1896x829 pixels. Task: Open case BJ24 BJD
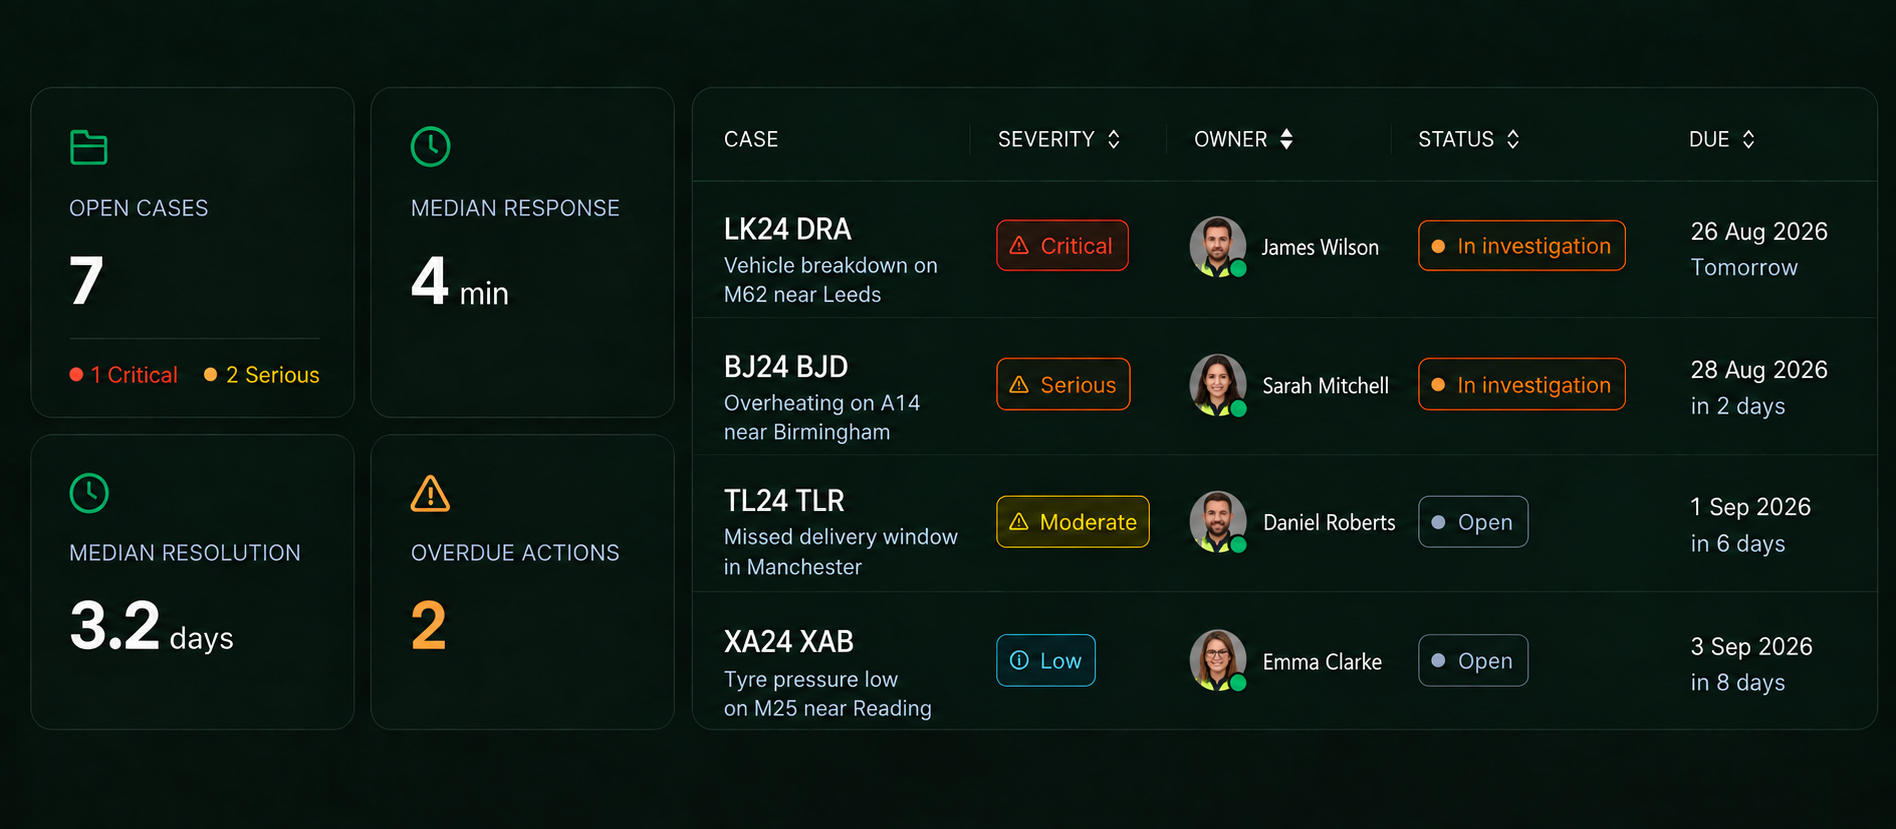click(786, 367)
